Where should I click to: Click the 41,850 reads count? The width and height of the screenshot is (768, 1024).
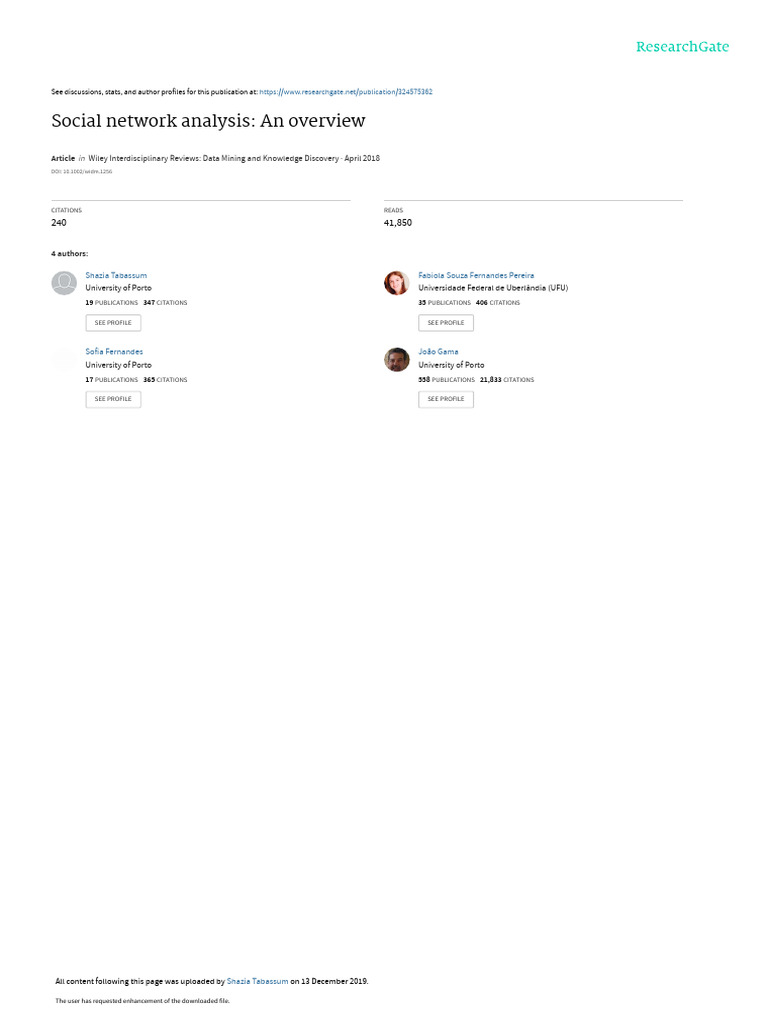(398, 223)
